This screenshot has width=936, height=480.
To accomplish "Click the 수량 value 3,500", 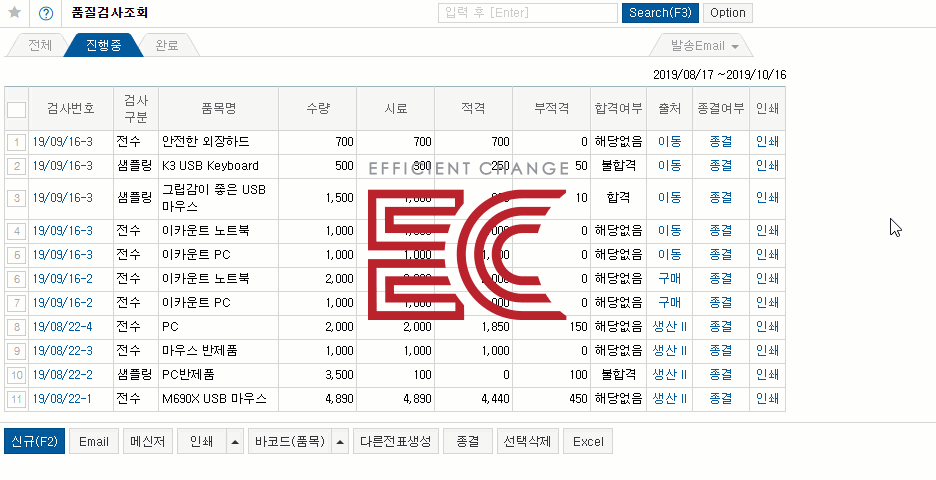I will click(340, 375).
